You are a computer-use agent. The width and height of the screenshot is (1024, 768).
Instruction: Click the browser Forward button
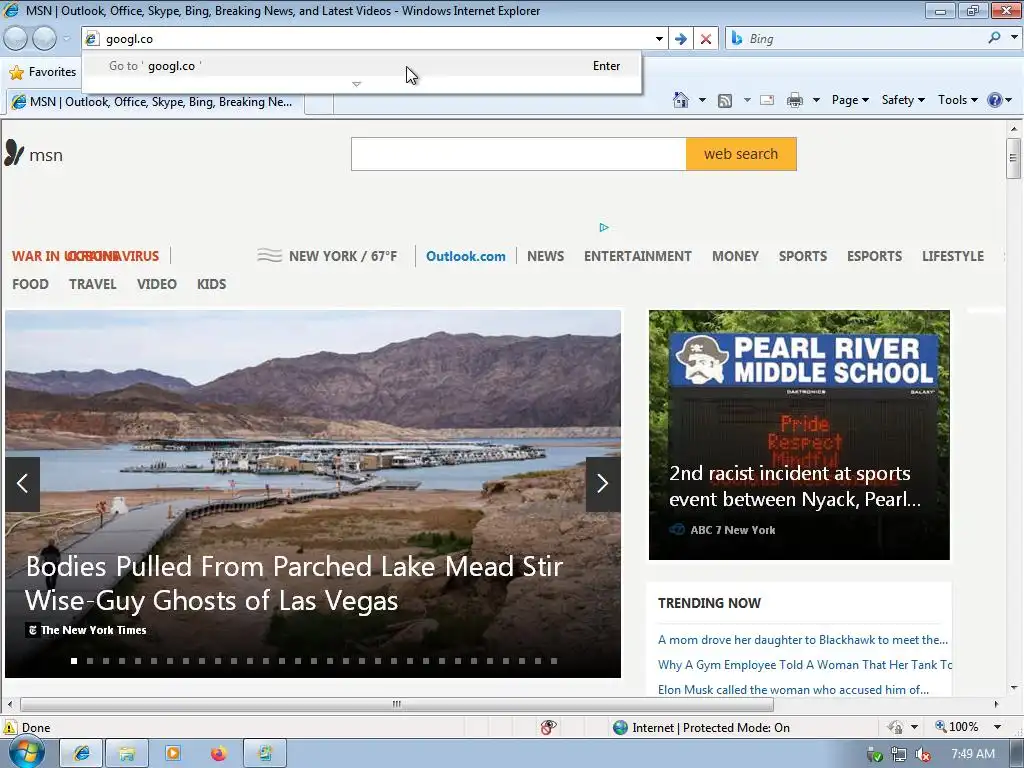click(x=44, y=39)
